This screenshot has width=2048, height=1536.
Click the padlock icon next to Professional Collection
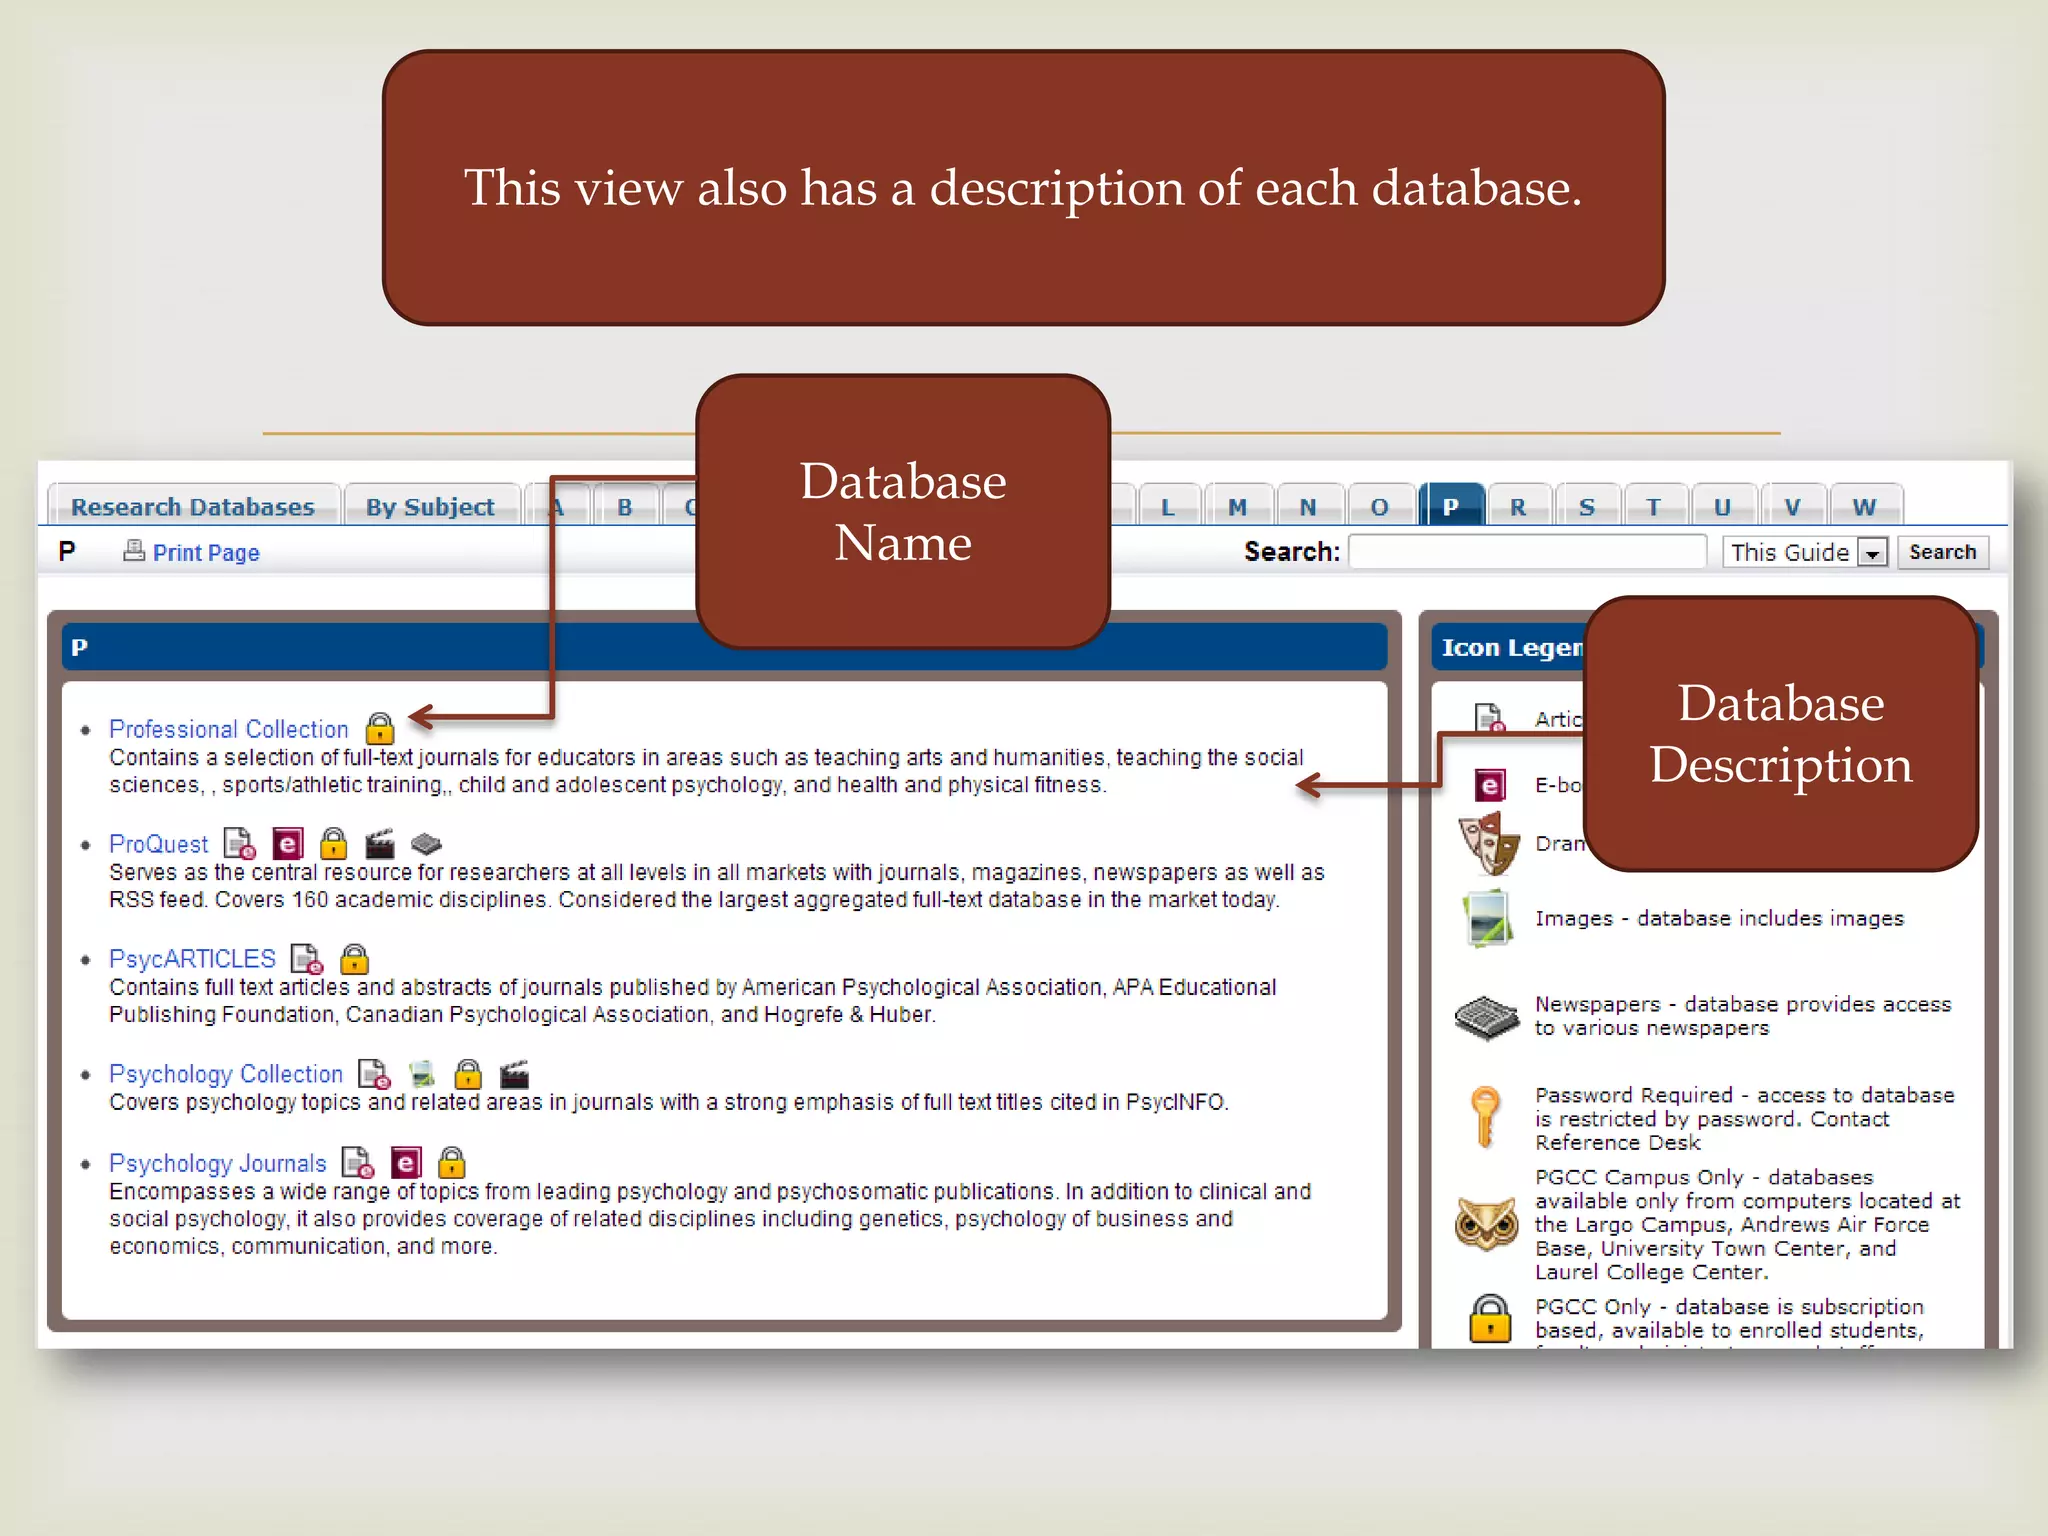[x=380, y=727]
